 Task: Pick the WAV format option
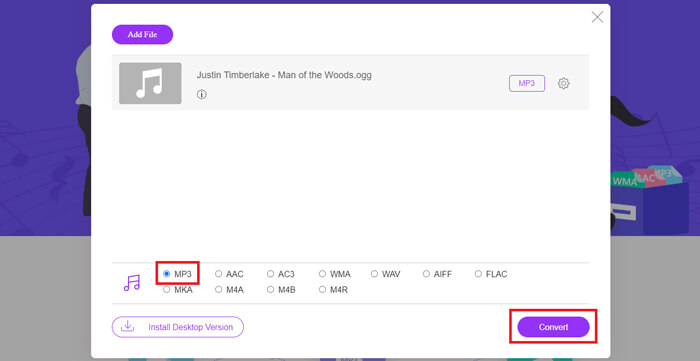point(374,274)
